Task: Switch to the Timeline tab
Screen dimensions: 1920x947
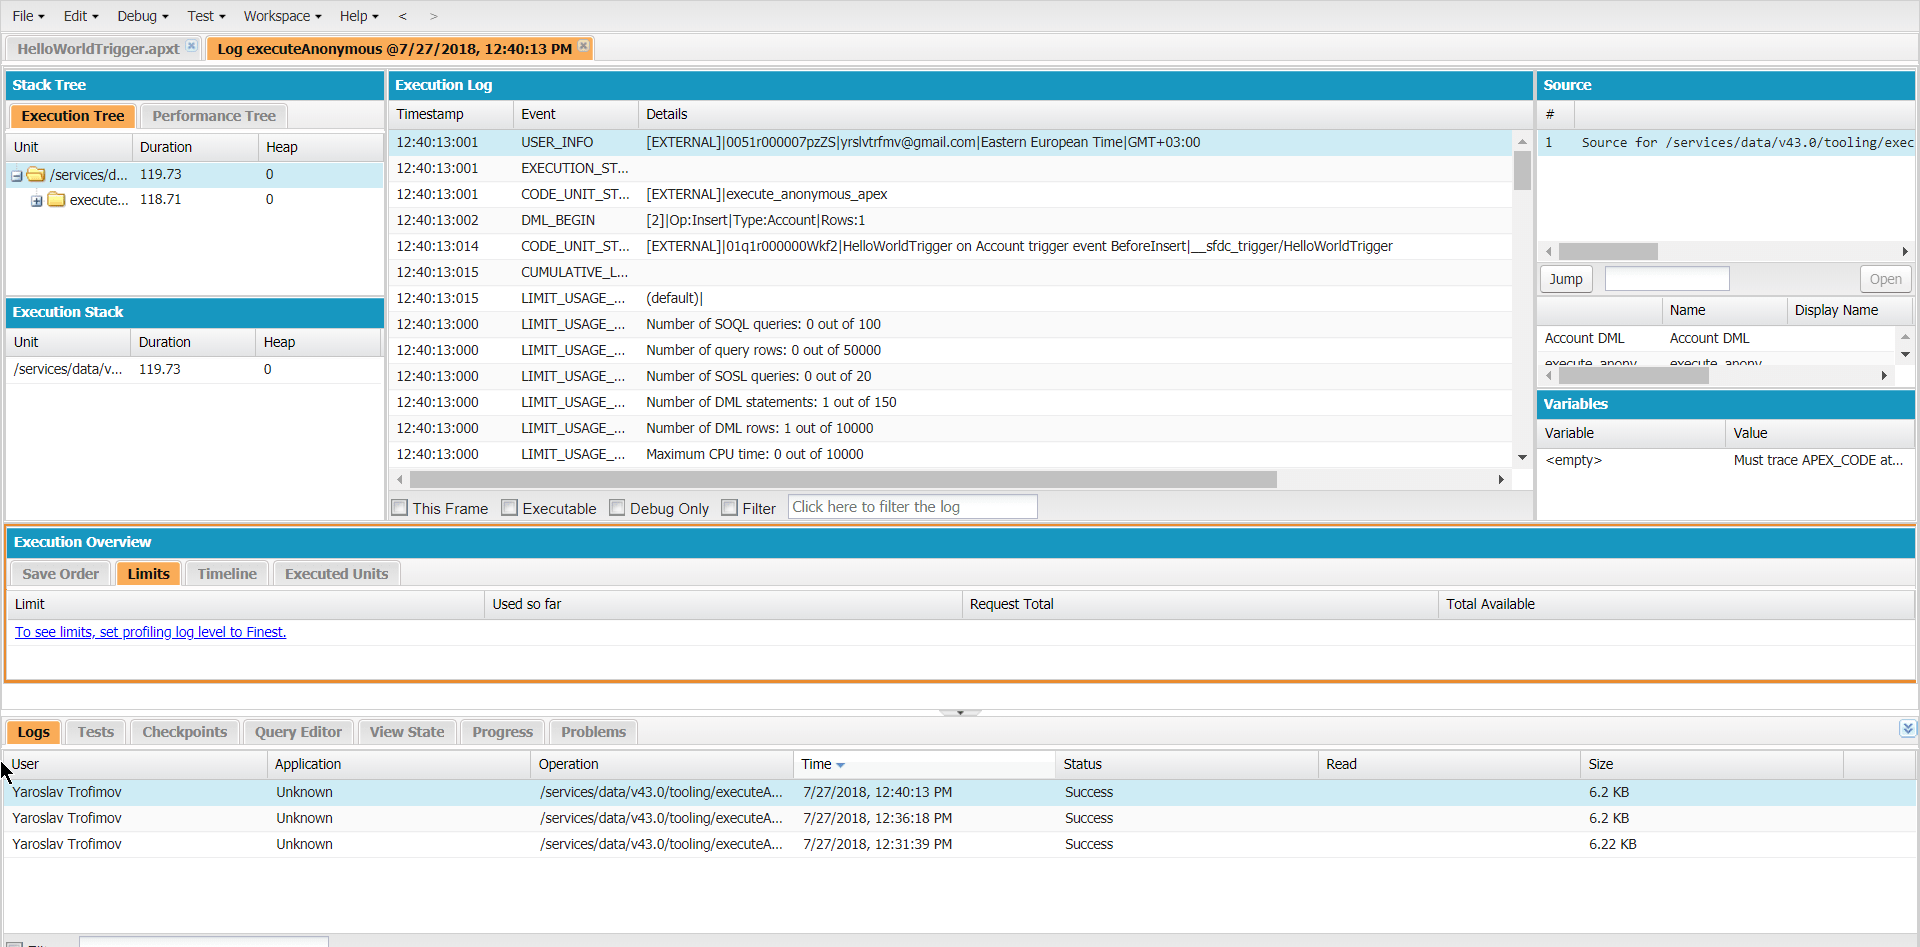Action: [227, 574]
